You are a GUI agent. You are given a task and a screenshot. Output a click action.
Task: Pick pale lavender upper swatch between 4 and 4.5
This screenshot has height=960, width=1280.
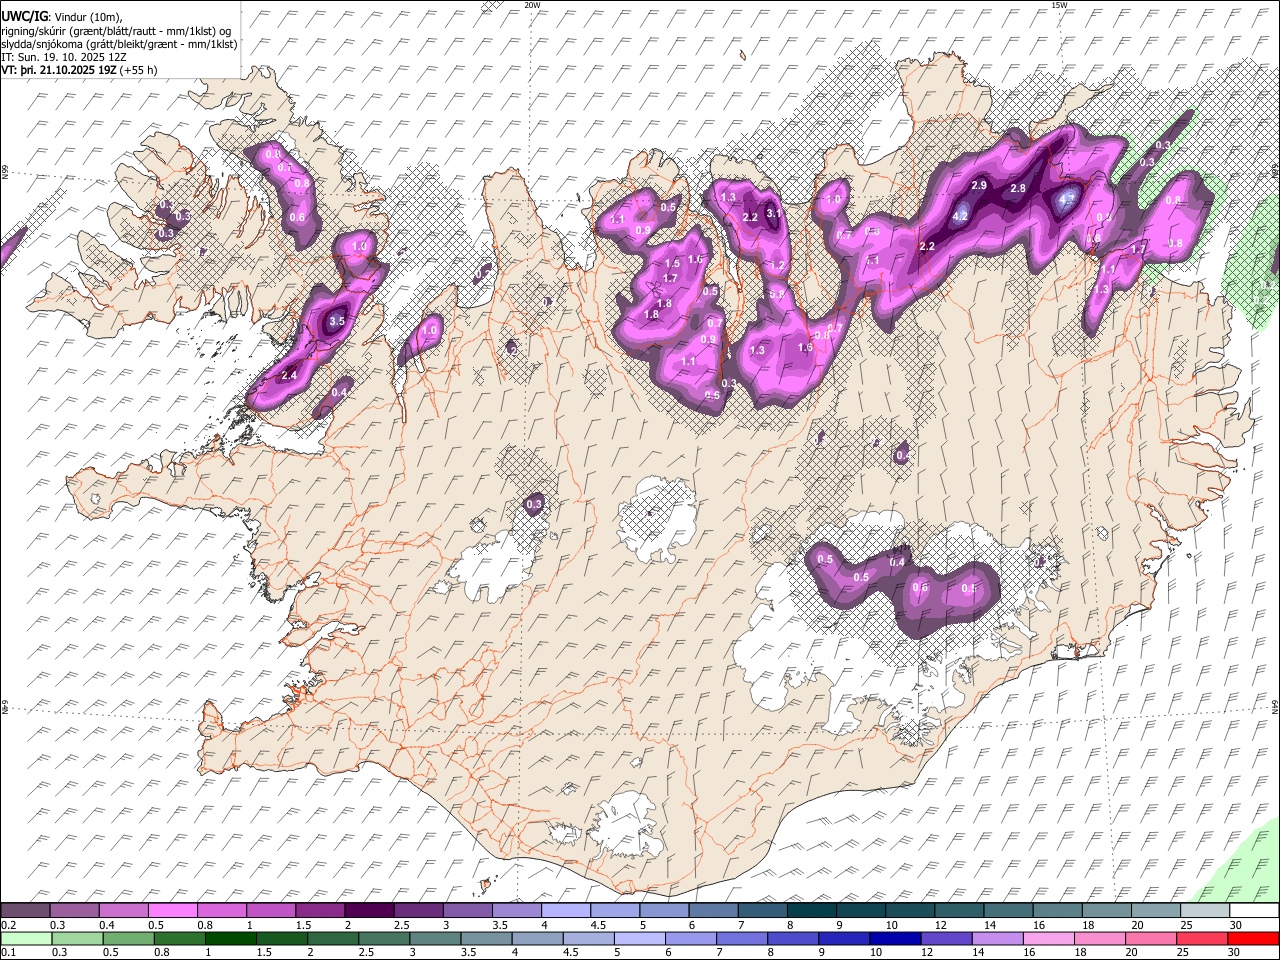click(x=566, y=911)
